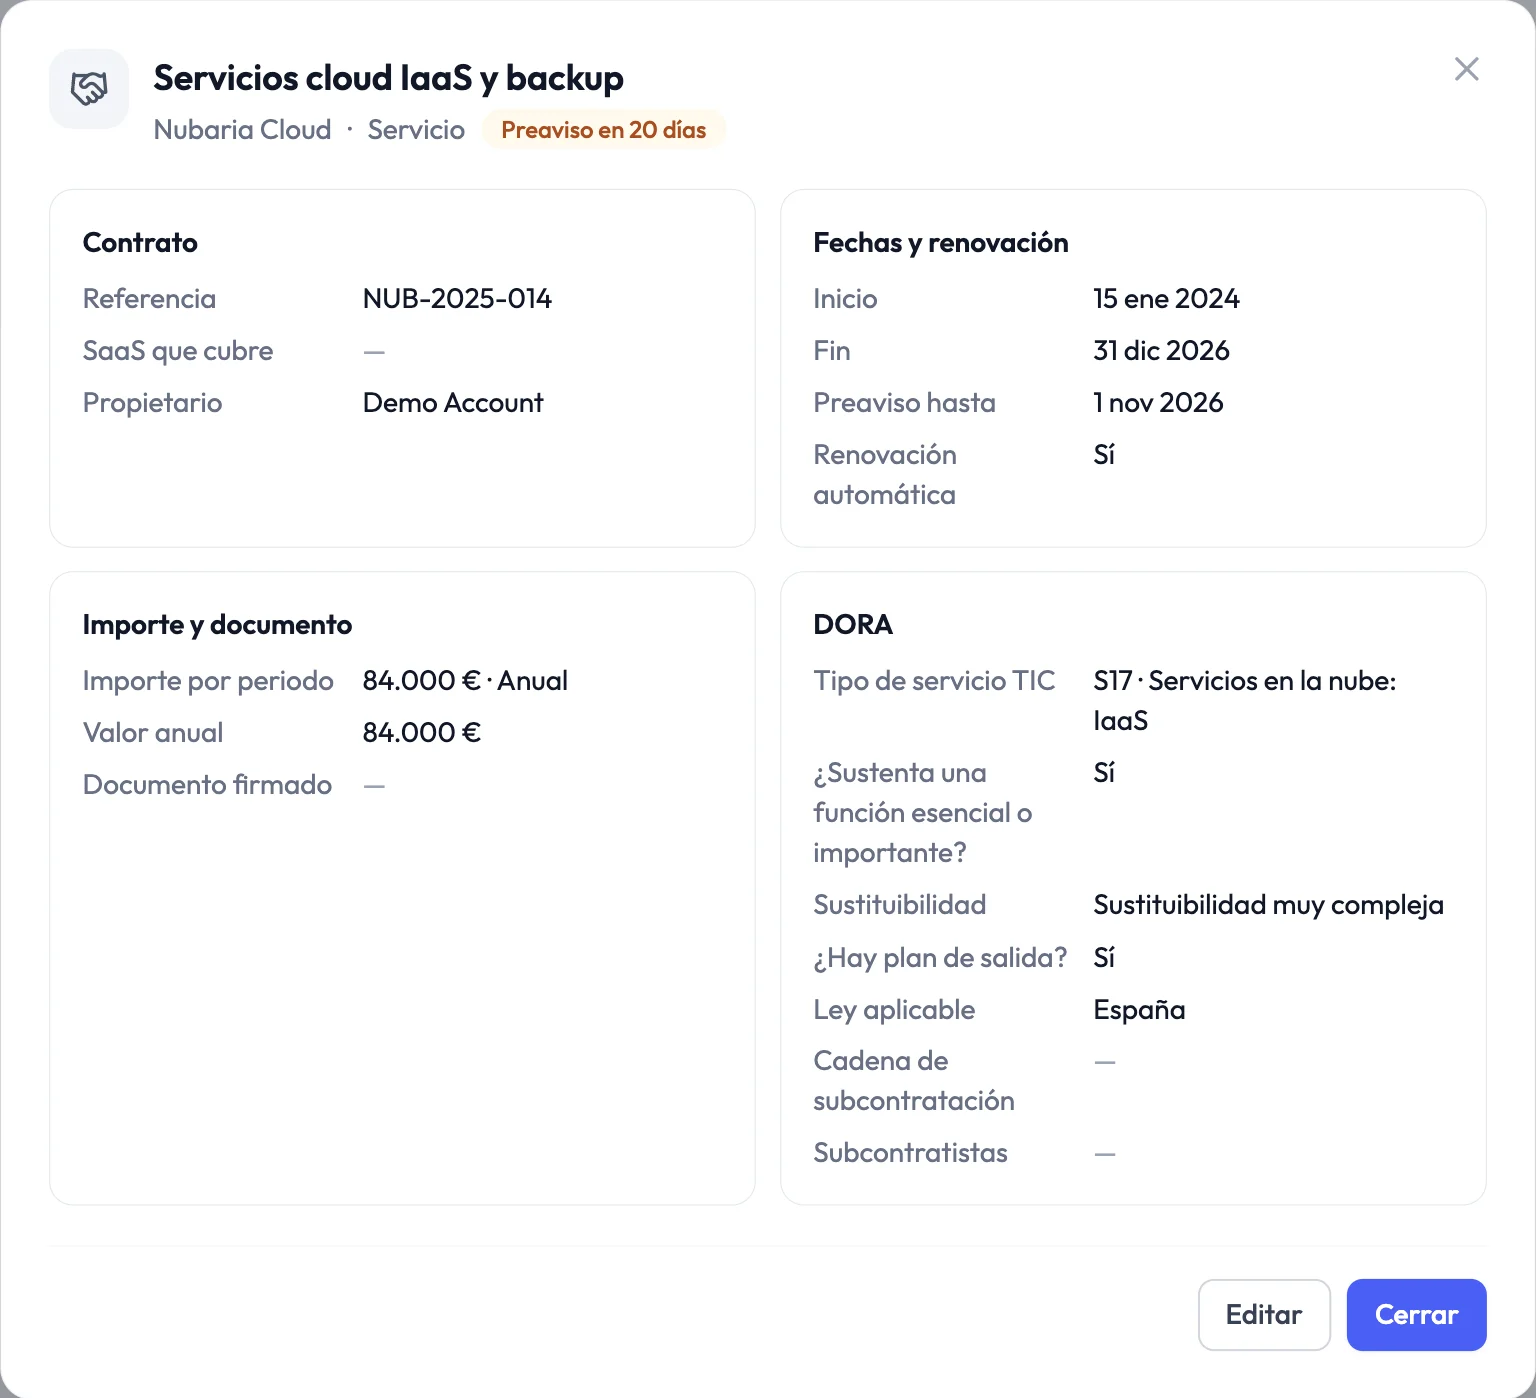1536x1398 pixels.
Task: Click the 'Importe por periodo' field label
Action: coord(208,681)
